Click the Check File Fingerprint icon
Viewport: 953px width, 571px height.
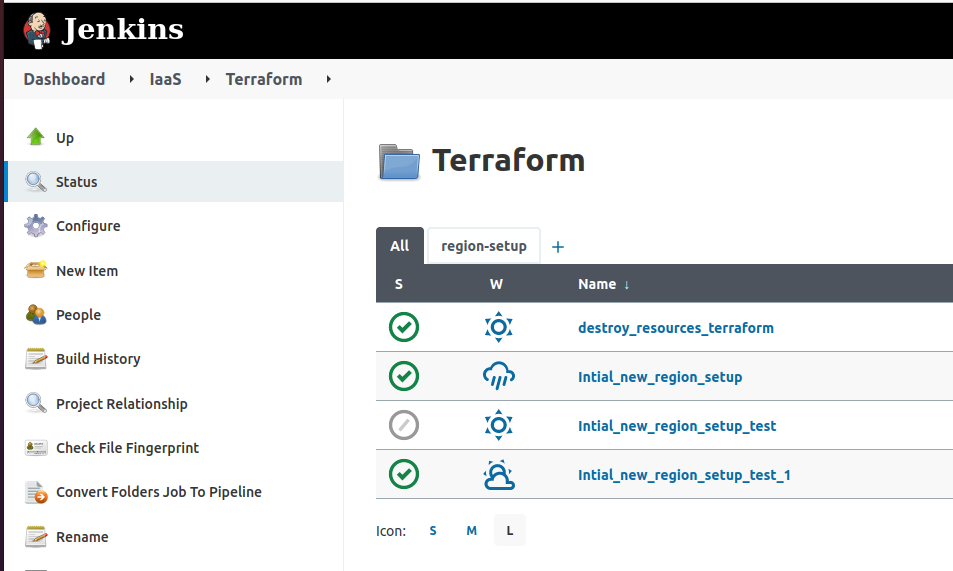[x=36, y=448]
